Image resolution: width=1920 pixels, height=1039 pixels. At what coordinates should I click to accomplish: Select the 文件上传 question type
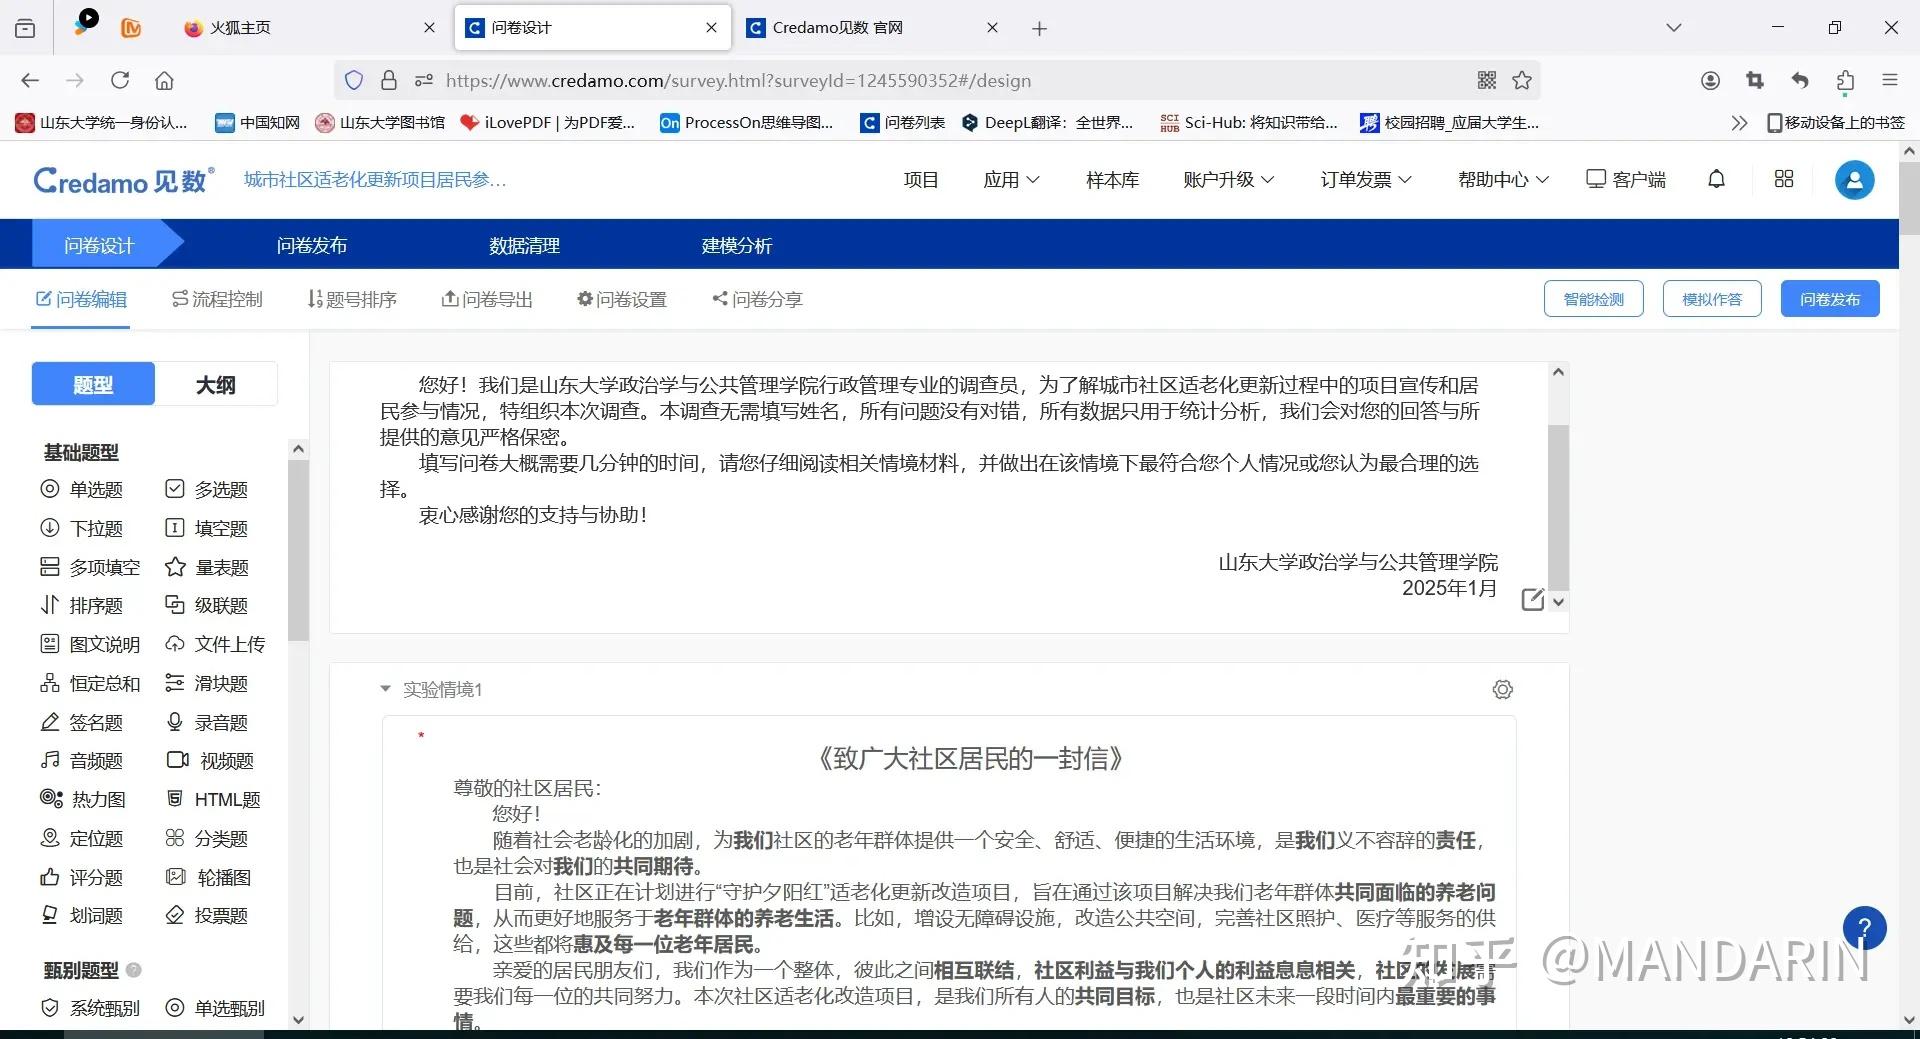228,644
